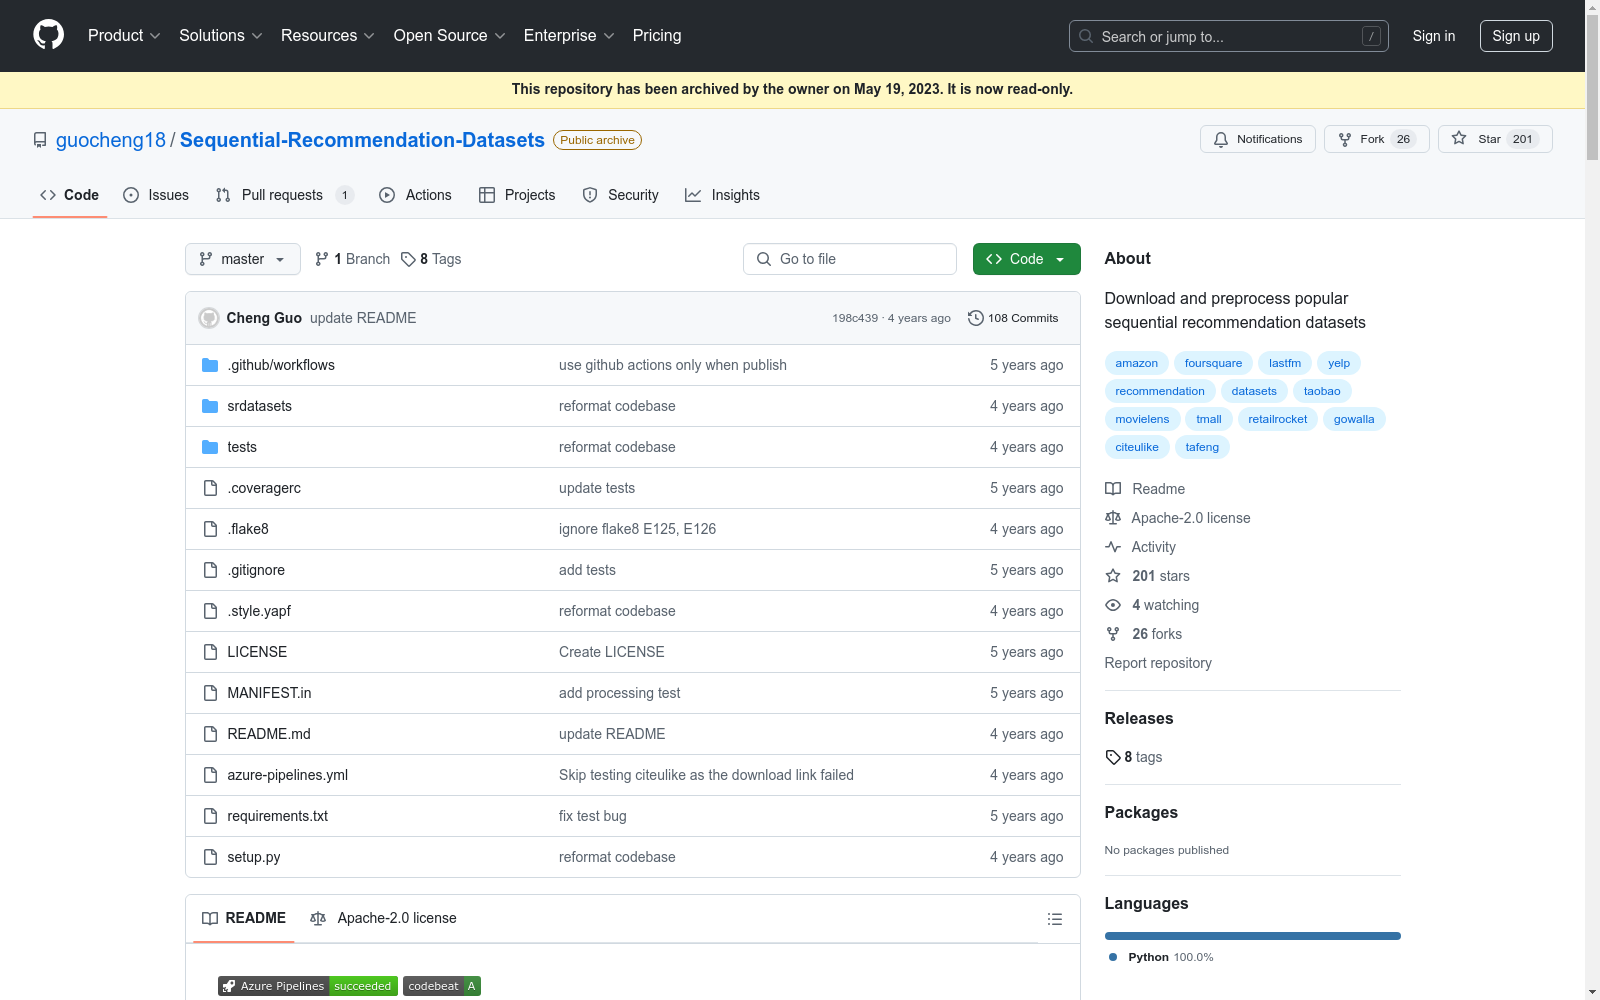This screenshot has width=1600, height=1000.
Task: Expand the Enterprise menu
Action: 569,35
